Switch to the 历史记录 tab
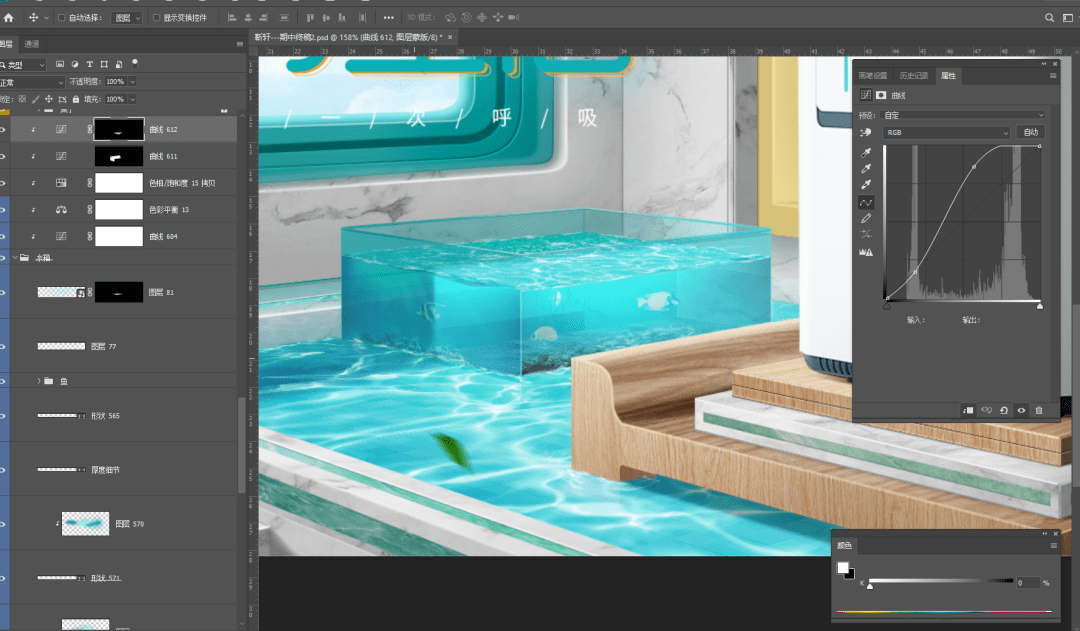Image resolution: width=1080 pixels, height=631 pixels. 914,76
